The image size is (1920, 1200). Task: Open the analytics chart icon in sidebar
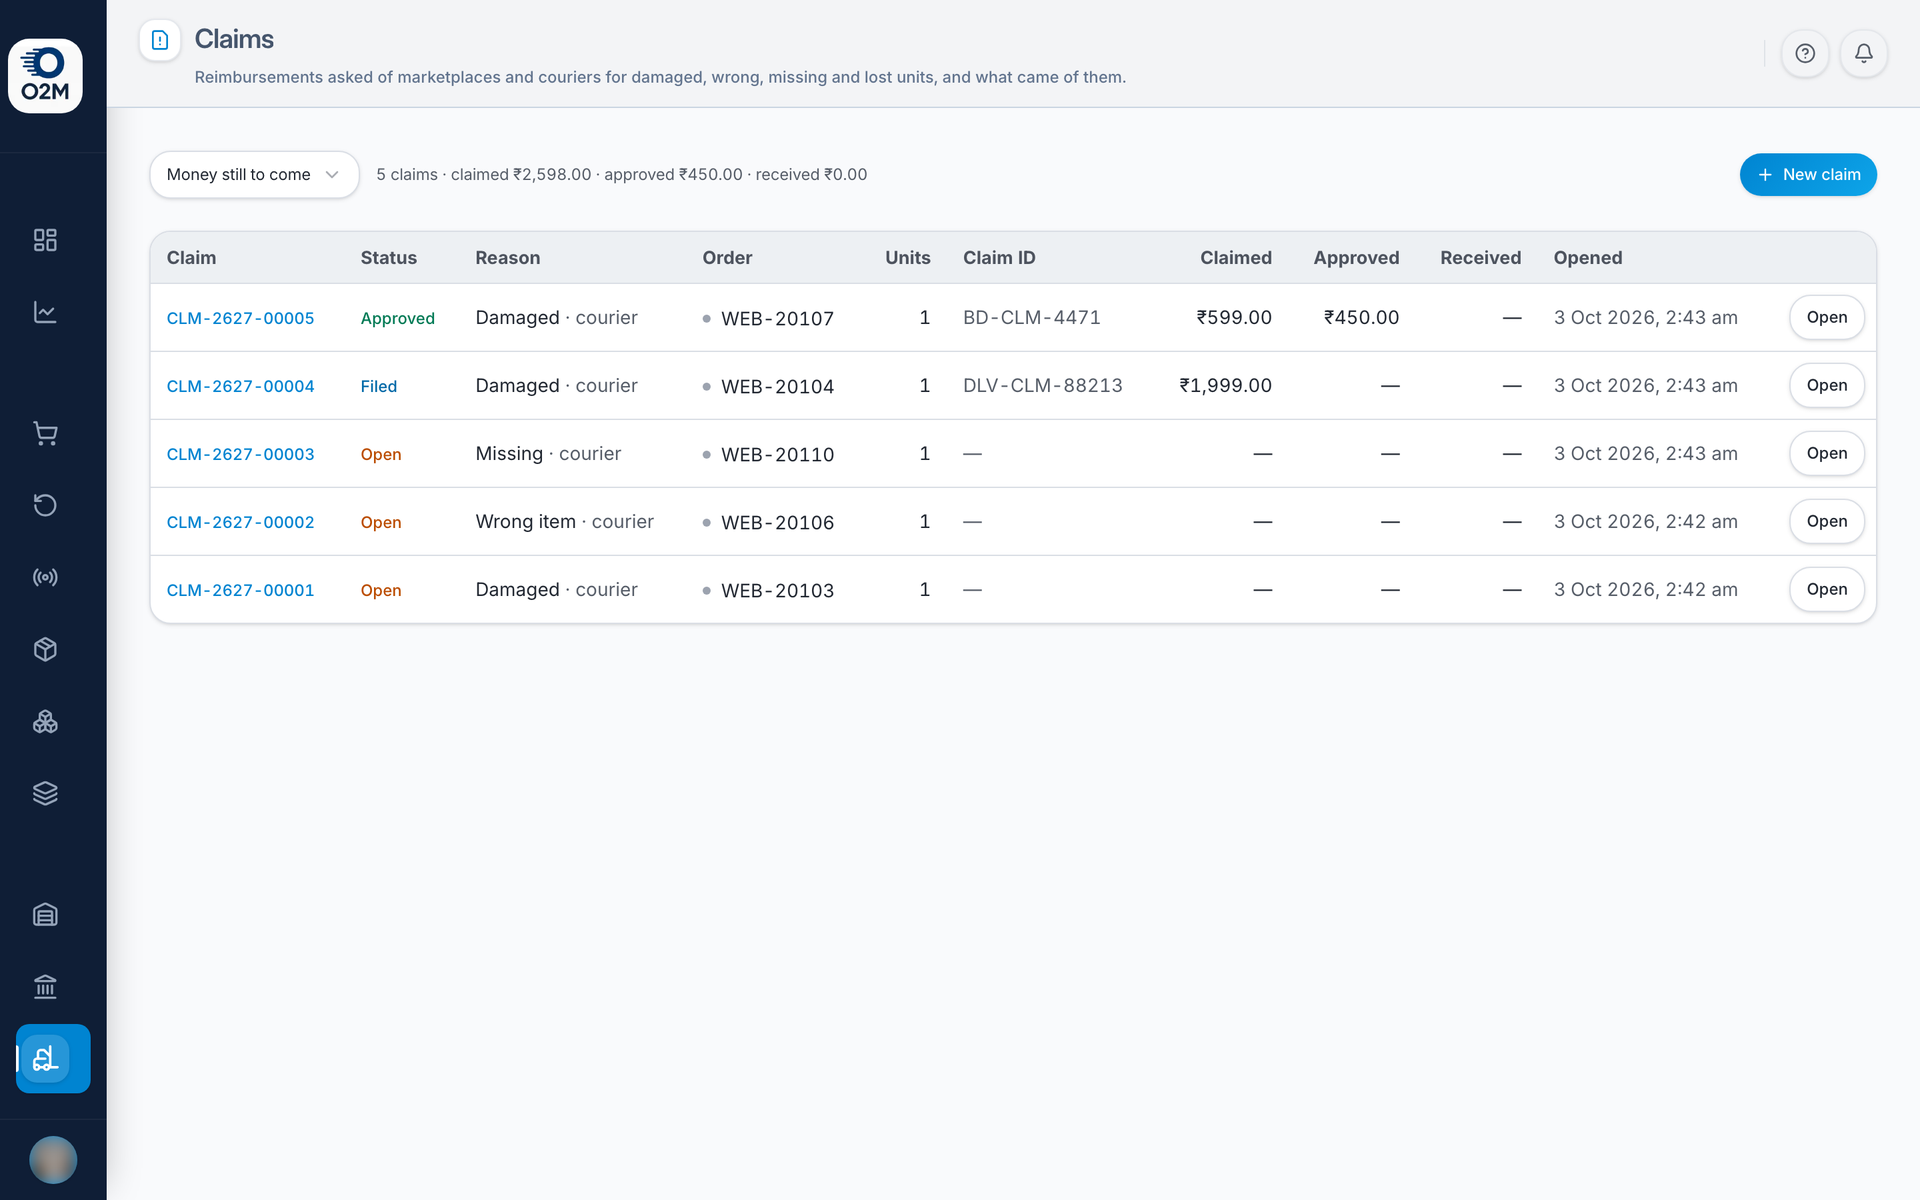45,312
